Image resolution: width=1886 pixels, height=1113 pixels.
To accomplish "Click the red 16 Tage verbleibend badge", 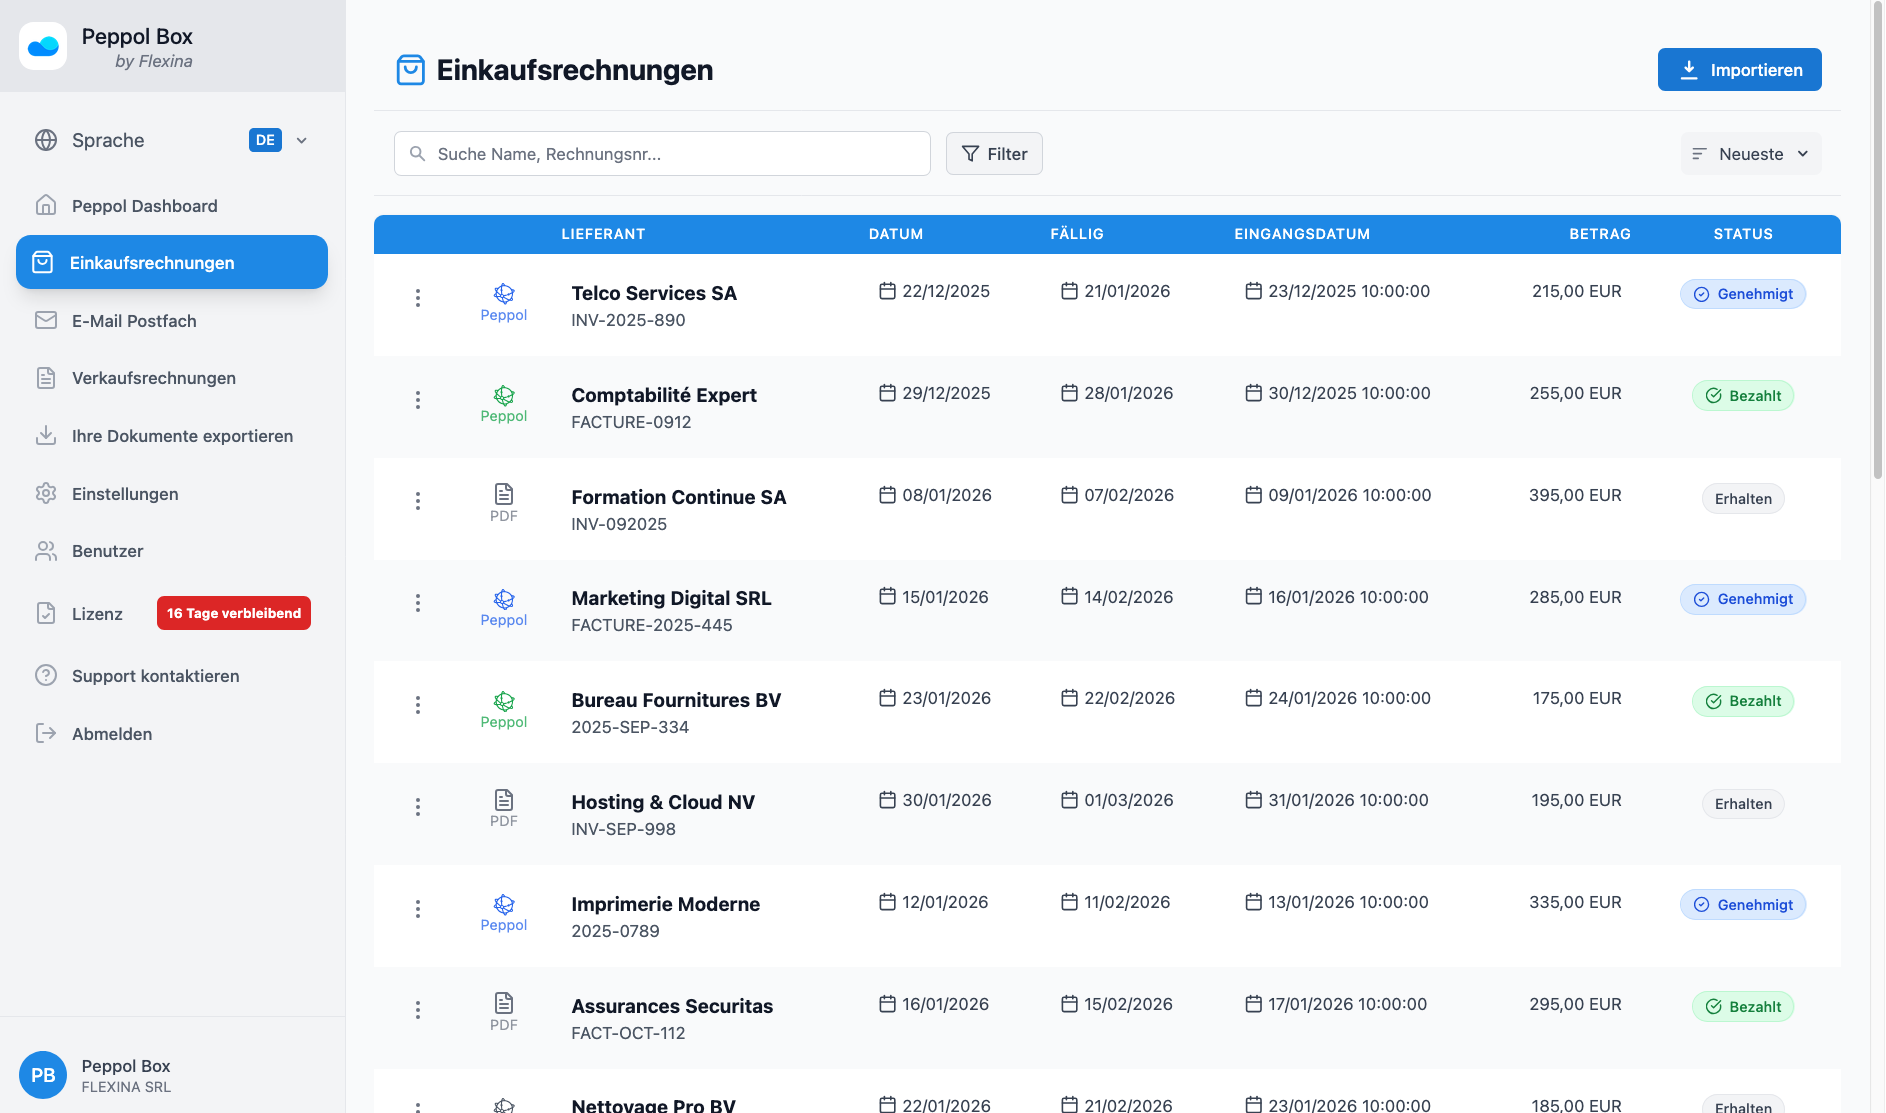I will click(x=233, y=612).
